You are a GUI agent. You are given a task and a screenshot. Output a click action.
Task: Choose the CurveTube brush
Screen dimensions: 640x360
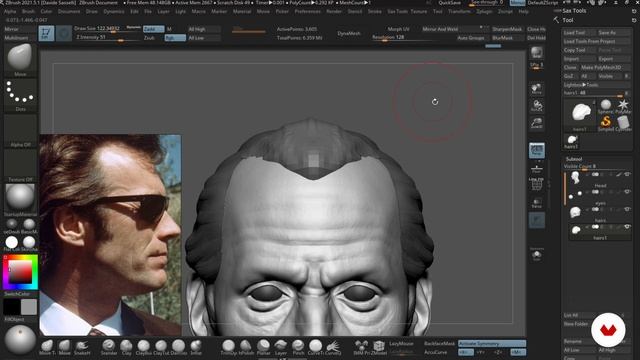(x=315, y=346)
